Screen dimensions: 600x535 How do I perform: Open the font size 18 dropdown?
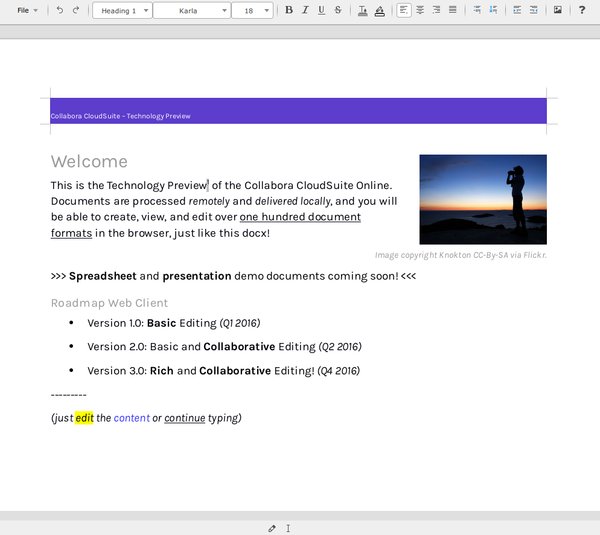pyautogui.click(x=253, y=11)
